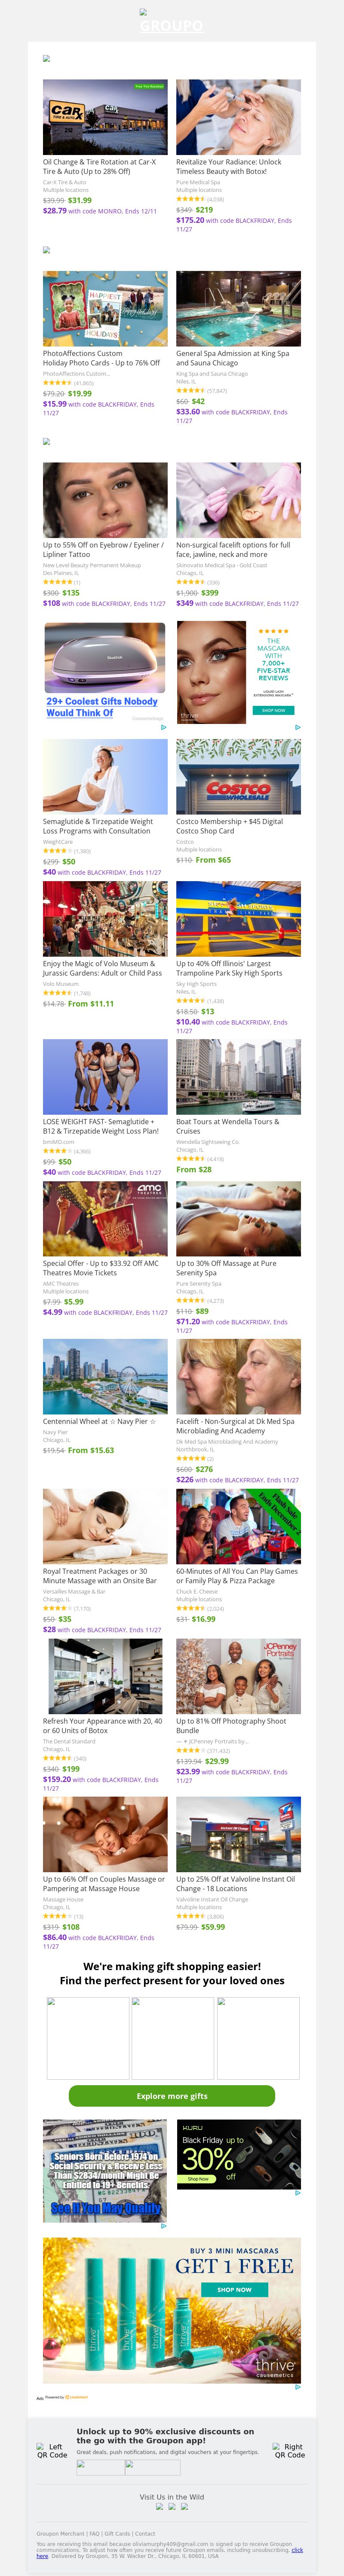Click AdChoices icon under the mascara reviews ad
The height and width of the screenshot is (2576, 344).
(297, 727)
